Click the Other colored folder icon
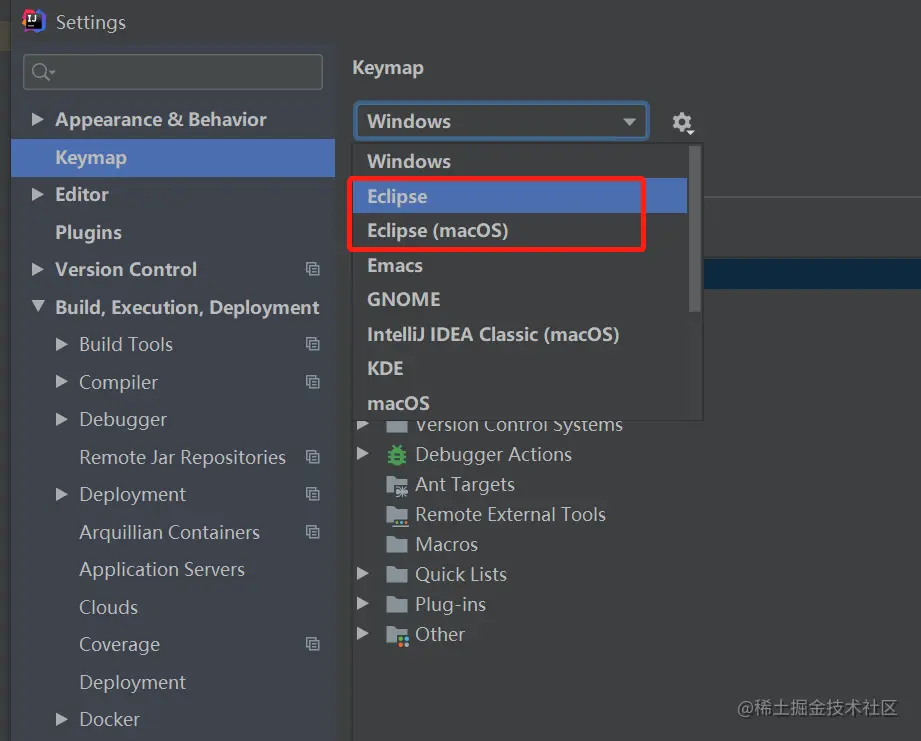This screenshot has height=741, width=921. click(397, 635)
